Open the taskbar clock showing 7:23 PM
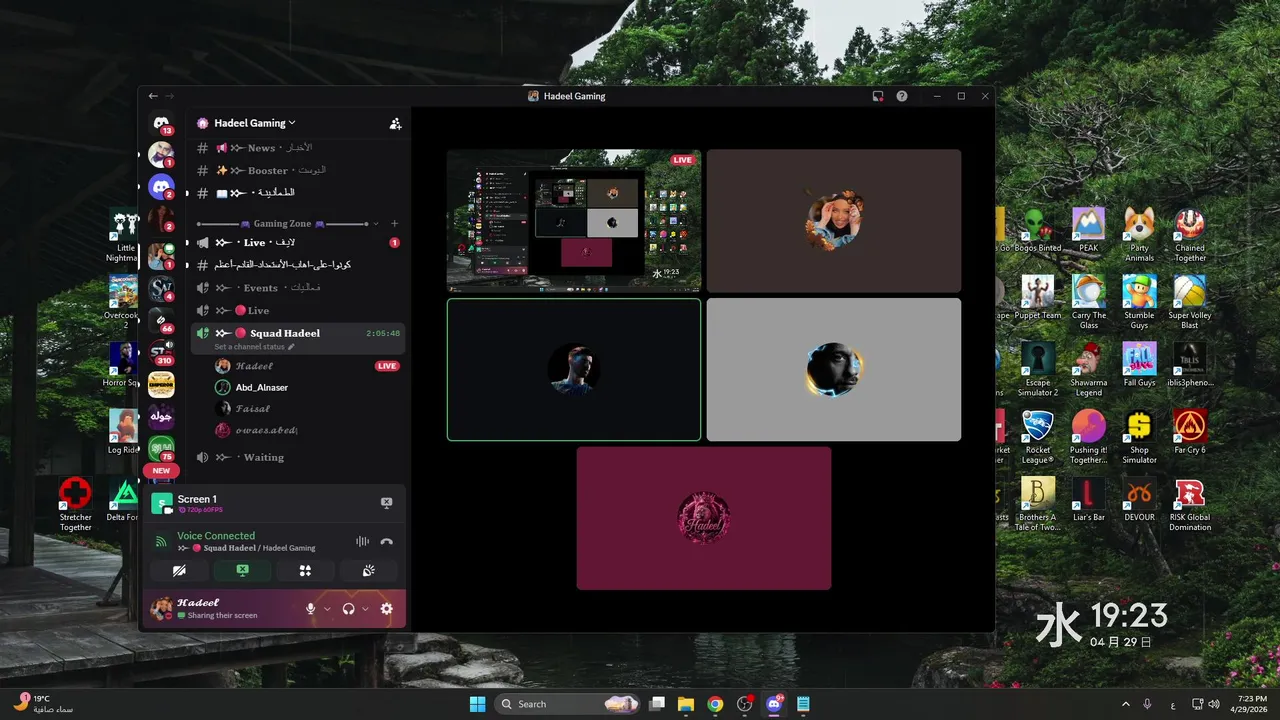The width and height of the screenshot is (1280, 720). click(1251, 704)
